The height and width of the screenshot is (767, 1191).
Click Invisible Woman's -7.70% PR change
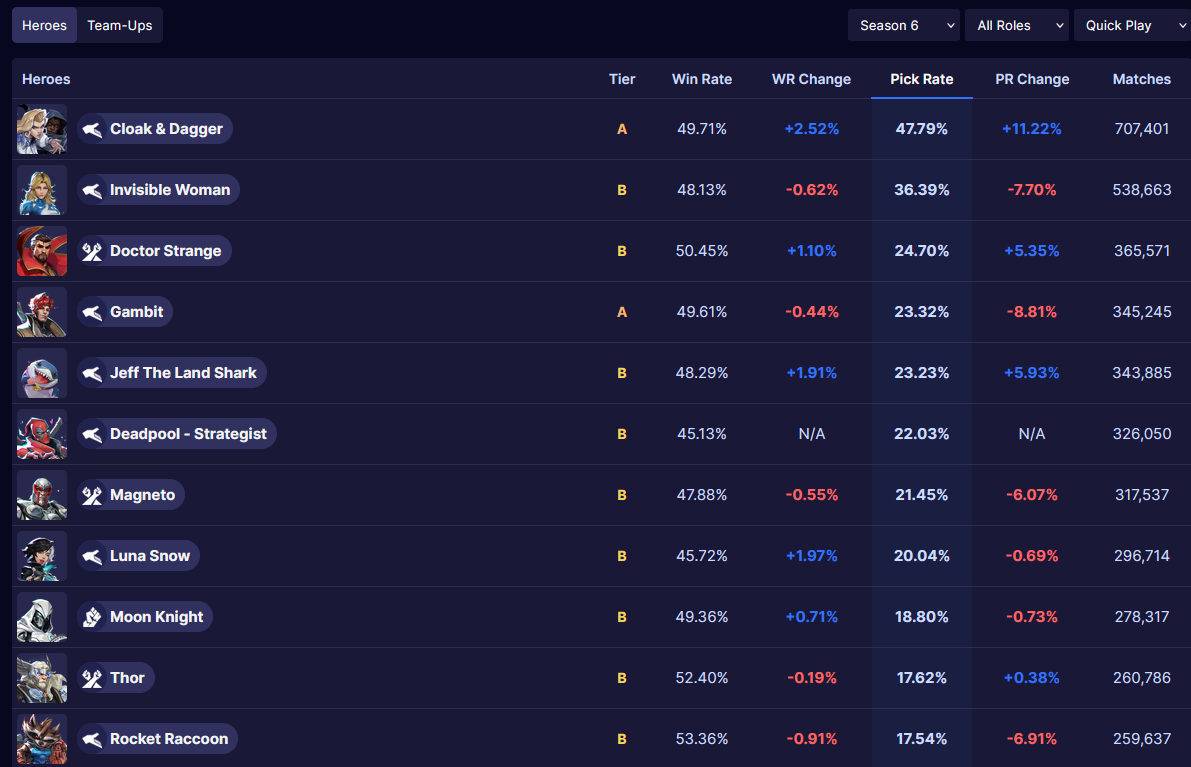click(1031, 190)
